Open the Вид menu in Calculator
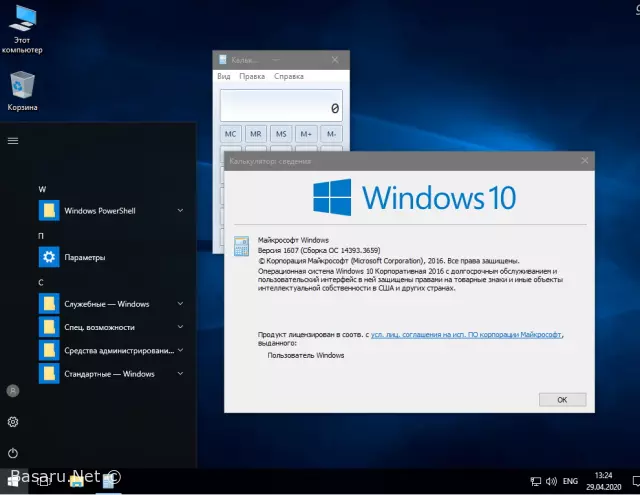The image size is (640, 495). tap(224, 76)
